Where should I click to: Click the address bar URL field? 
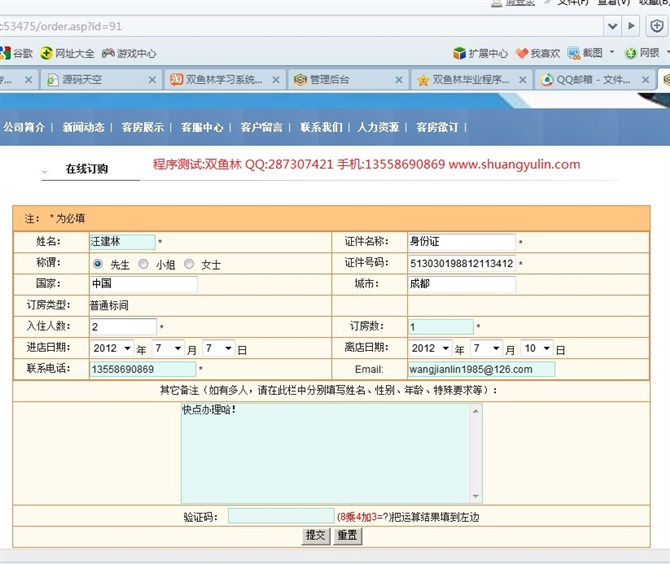tap(299, 26)
